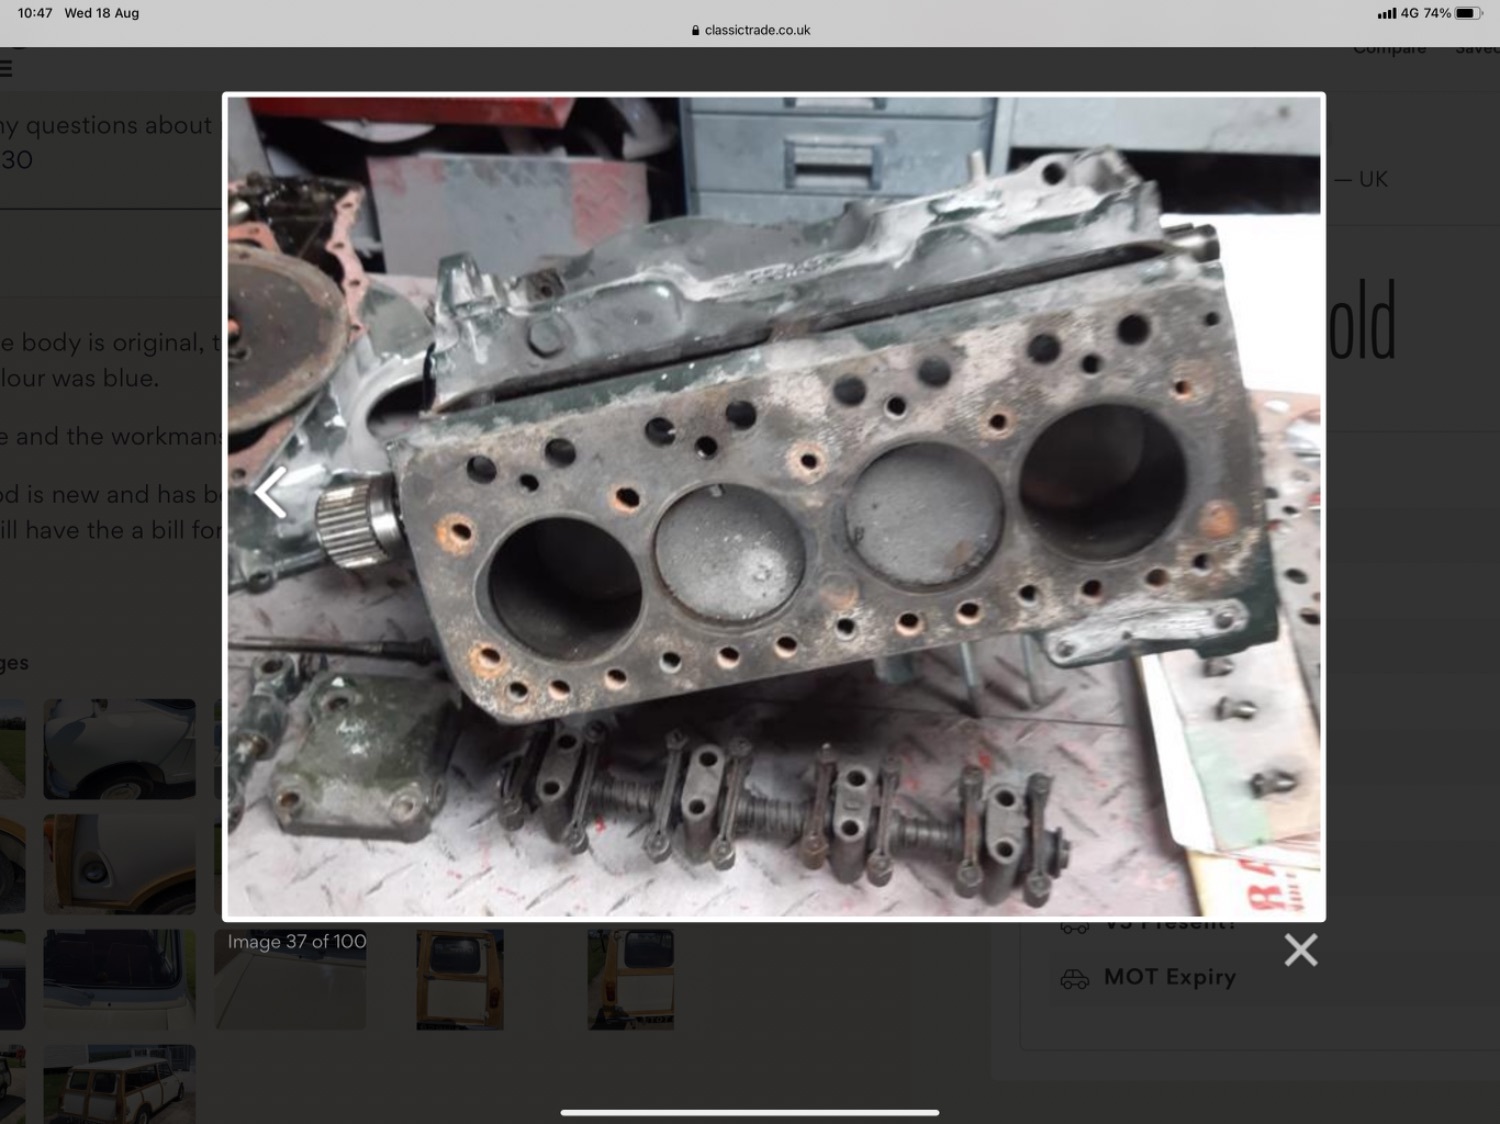Select the windscreen and bonnet thumbnail
1500x1124 pixels.
[x=119, y=979]
